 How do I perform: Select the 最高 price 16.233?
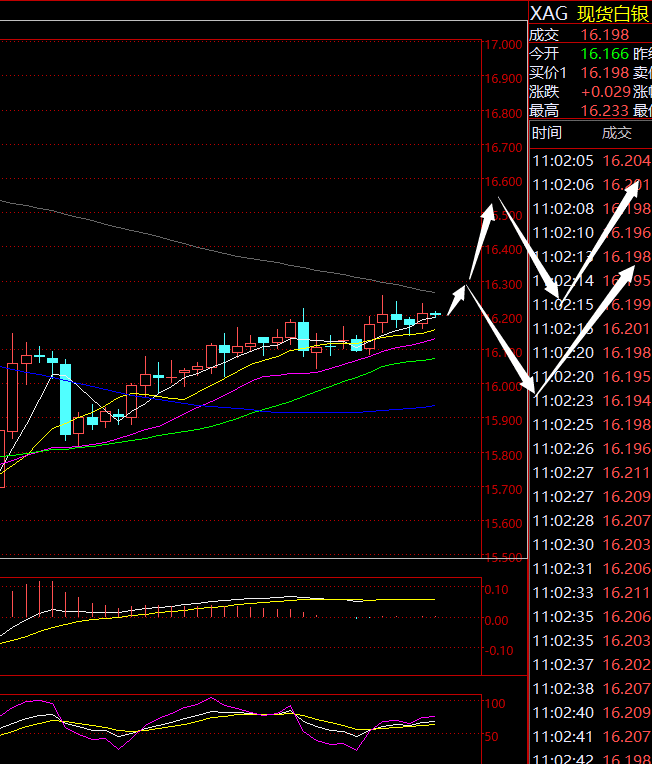point(604,110)
